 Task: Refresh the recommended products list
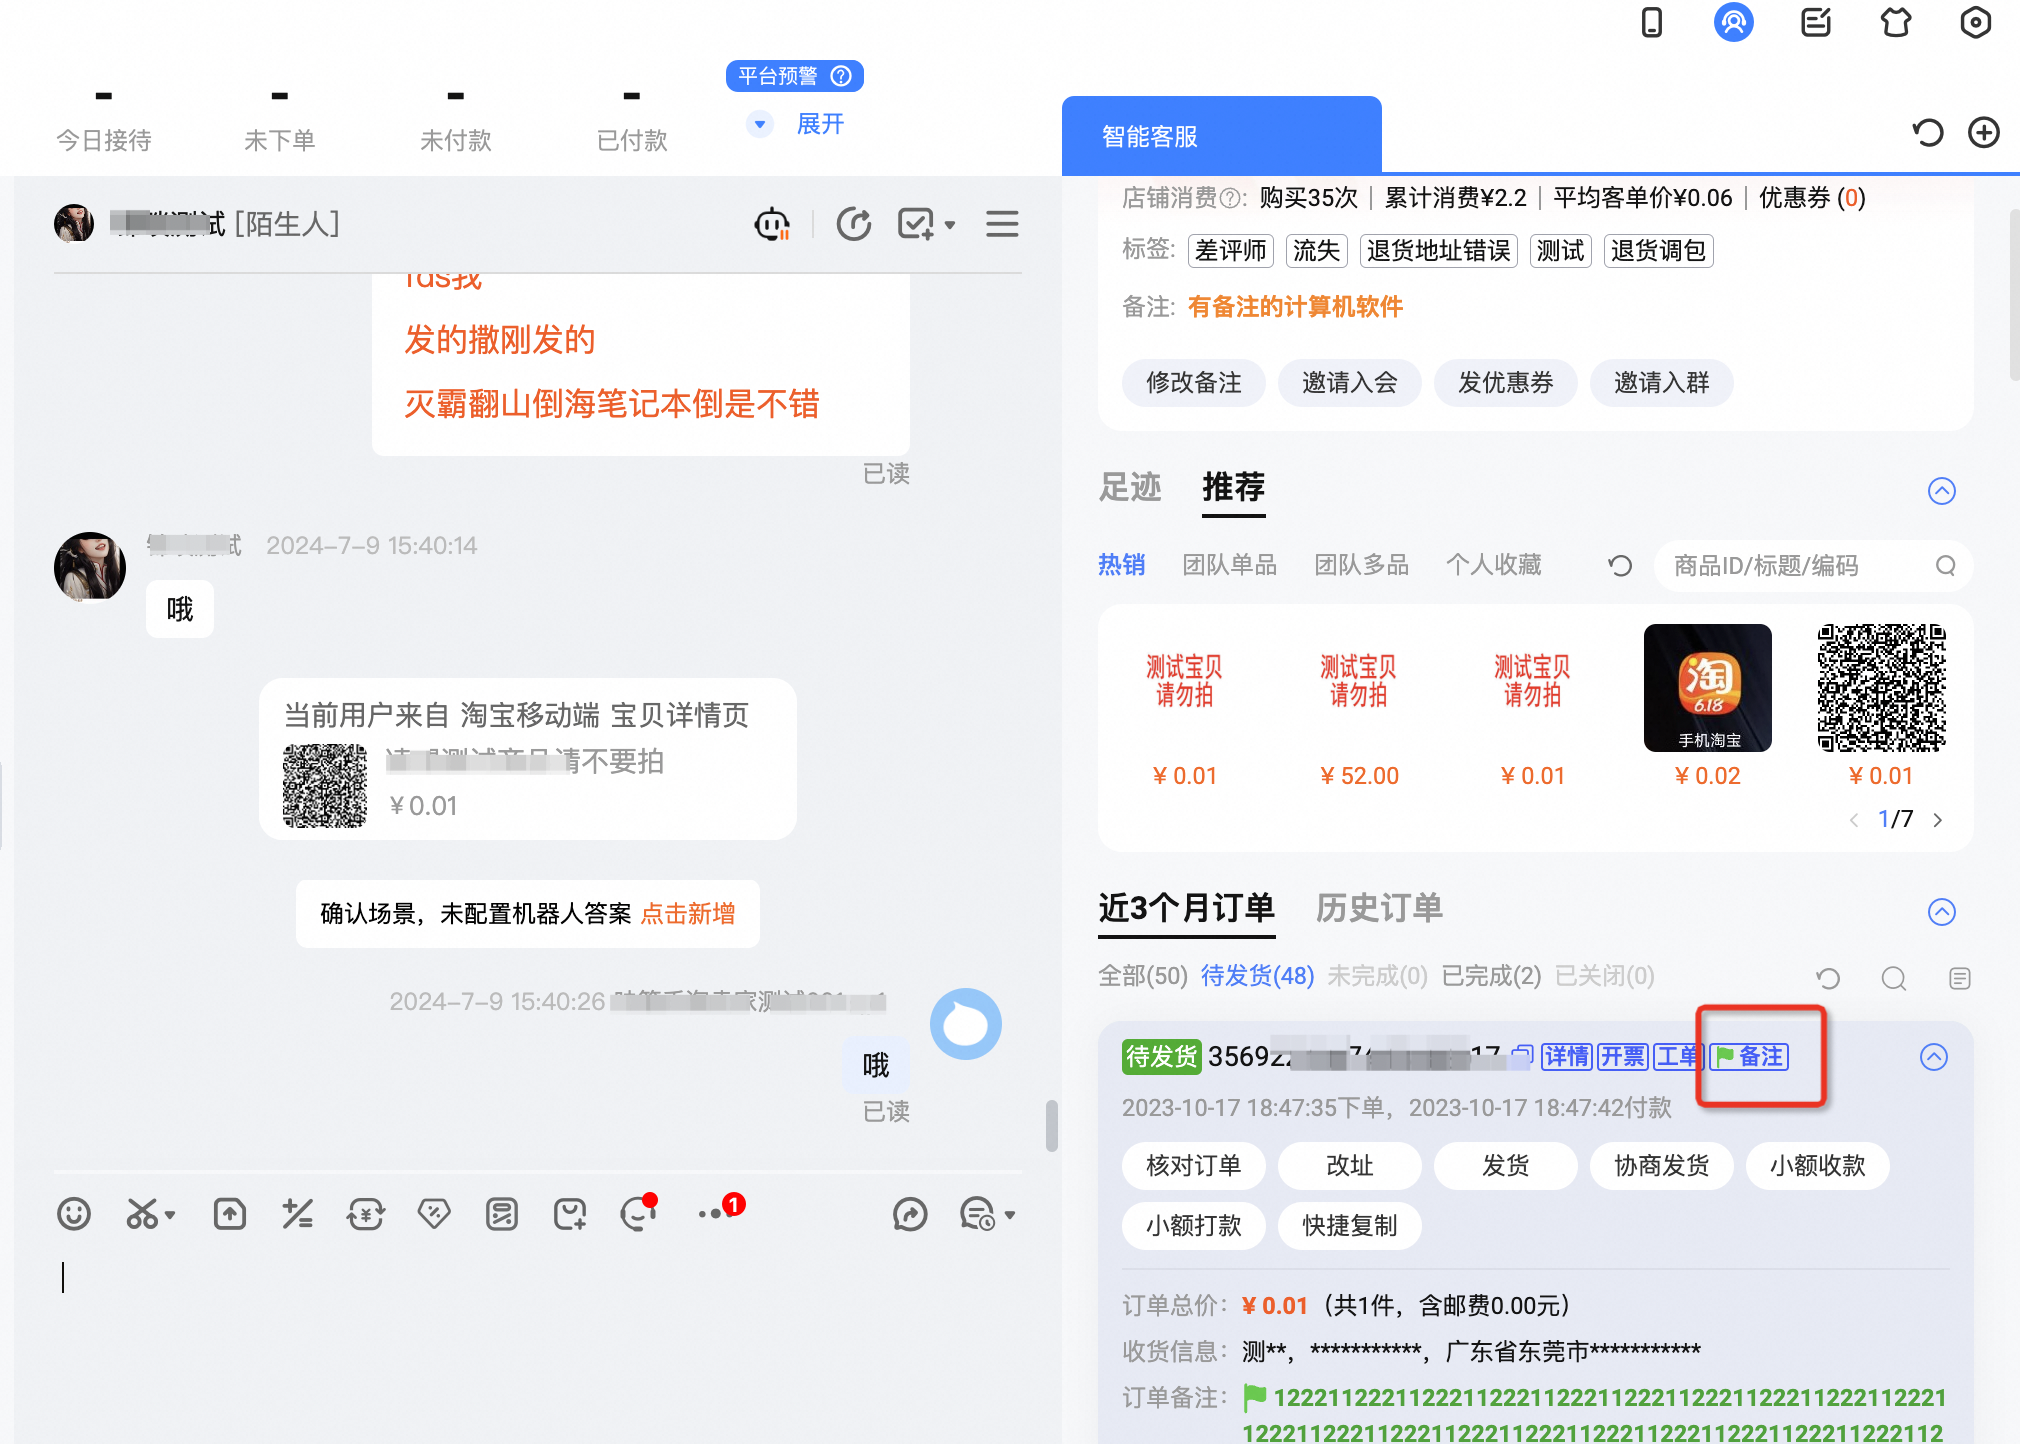click(x=1620, y=566)
